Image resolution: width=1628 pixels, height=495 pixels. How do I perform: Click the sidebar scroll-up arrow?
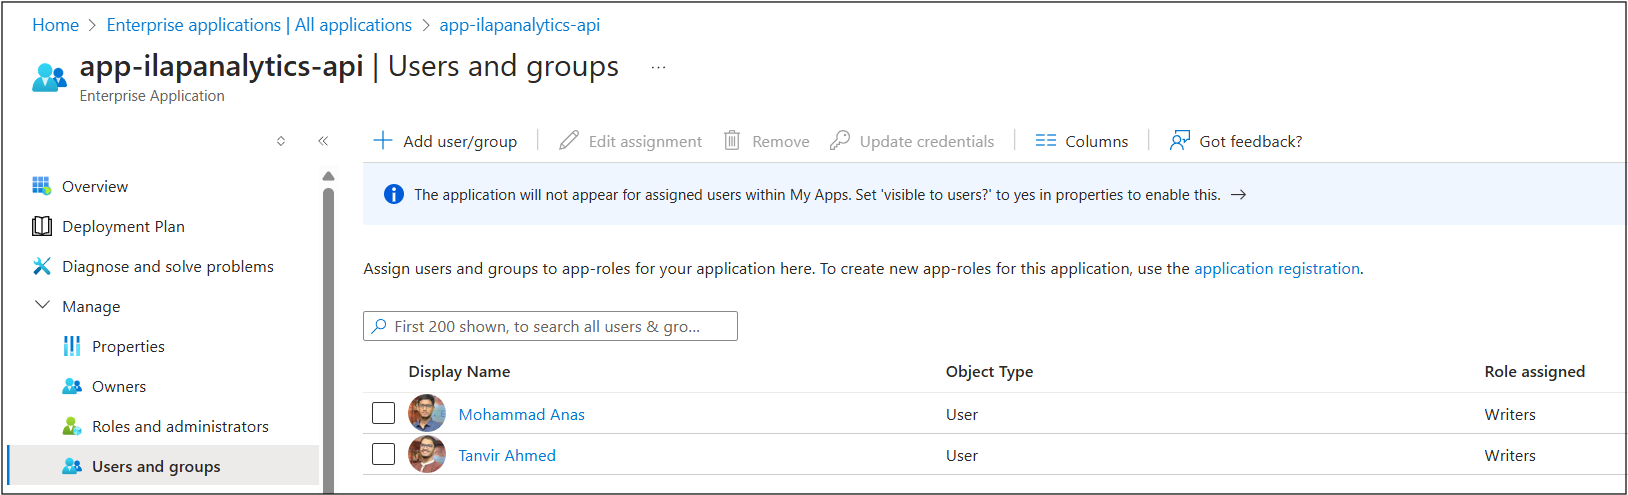(328, 176)
